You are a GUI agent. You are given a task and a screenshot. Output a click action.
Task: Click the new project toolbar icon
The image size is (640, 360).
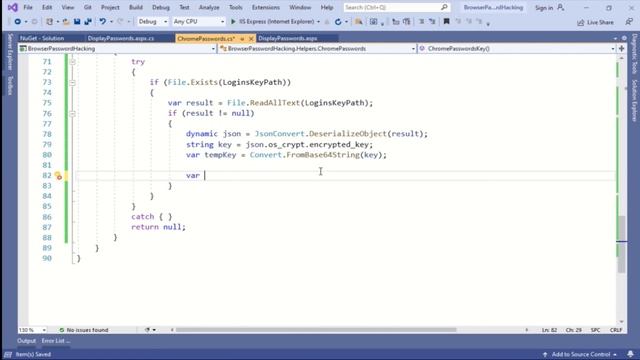coord(49,22)
